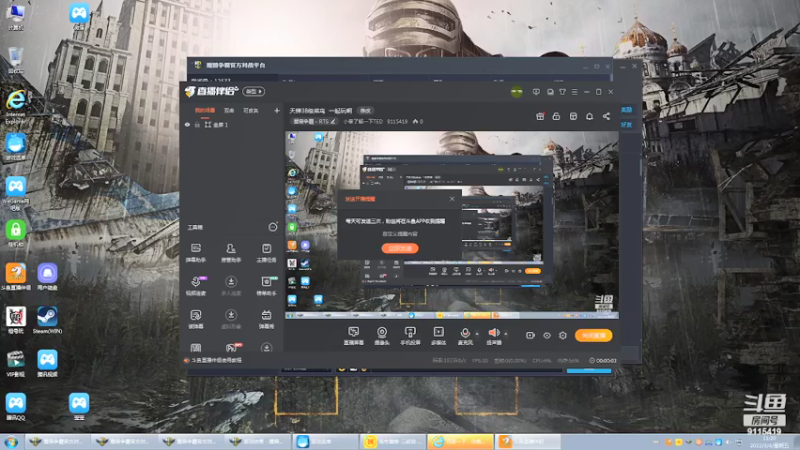Screen dimensions: 800x450
Task: Switch to the orange Internet Explorer taskbar item
Action: point(460,441)
